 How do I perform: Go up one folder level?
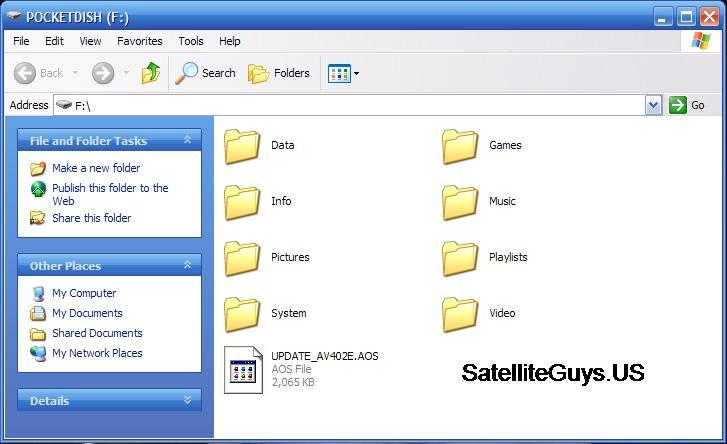click(151, 73)
